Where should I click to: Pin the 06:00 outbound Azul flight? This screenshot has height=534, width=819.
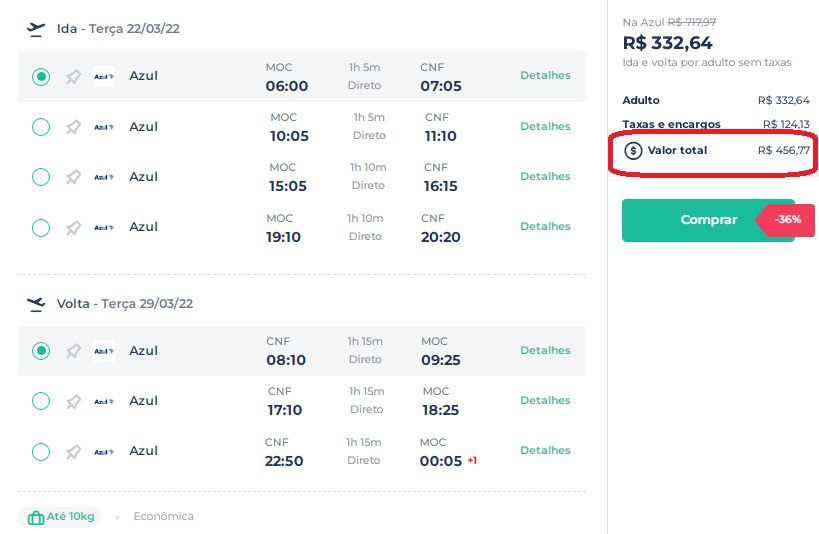pos(73,77)
